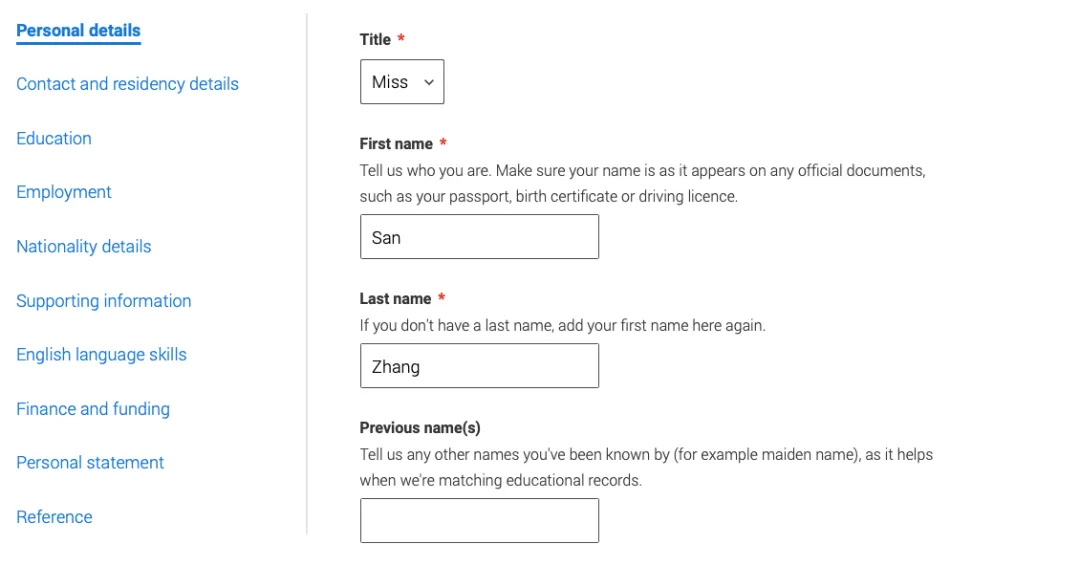
Task: Click the First name field containing San
Action: (x=479, y=237)
